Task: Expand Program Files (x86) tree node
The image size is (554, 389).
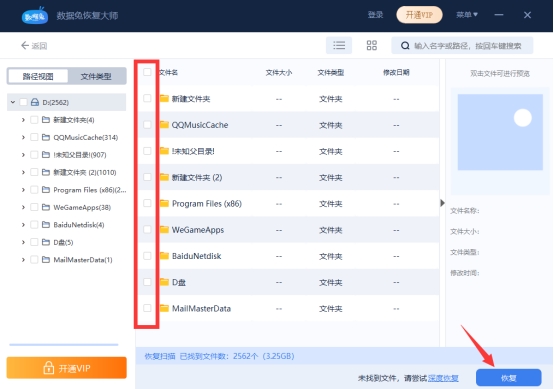Action: coord(23,190)
